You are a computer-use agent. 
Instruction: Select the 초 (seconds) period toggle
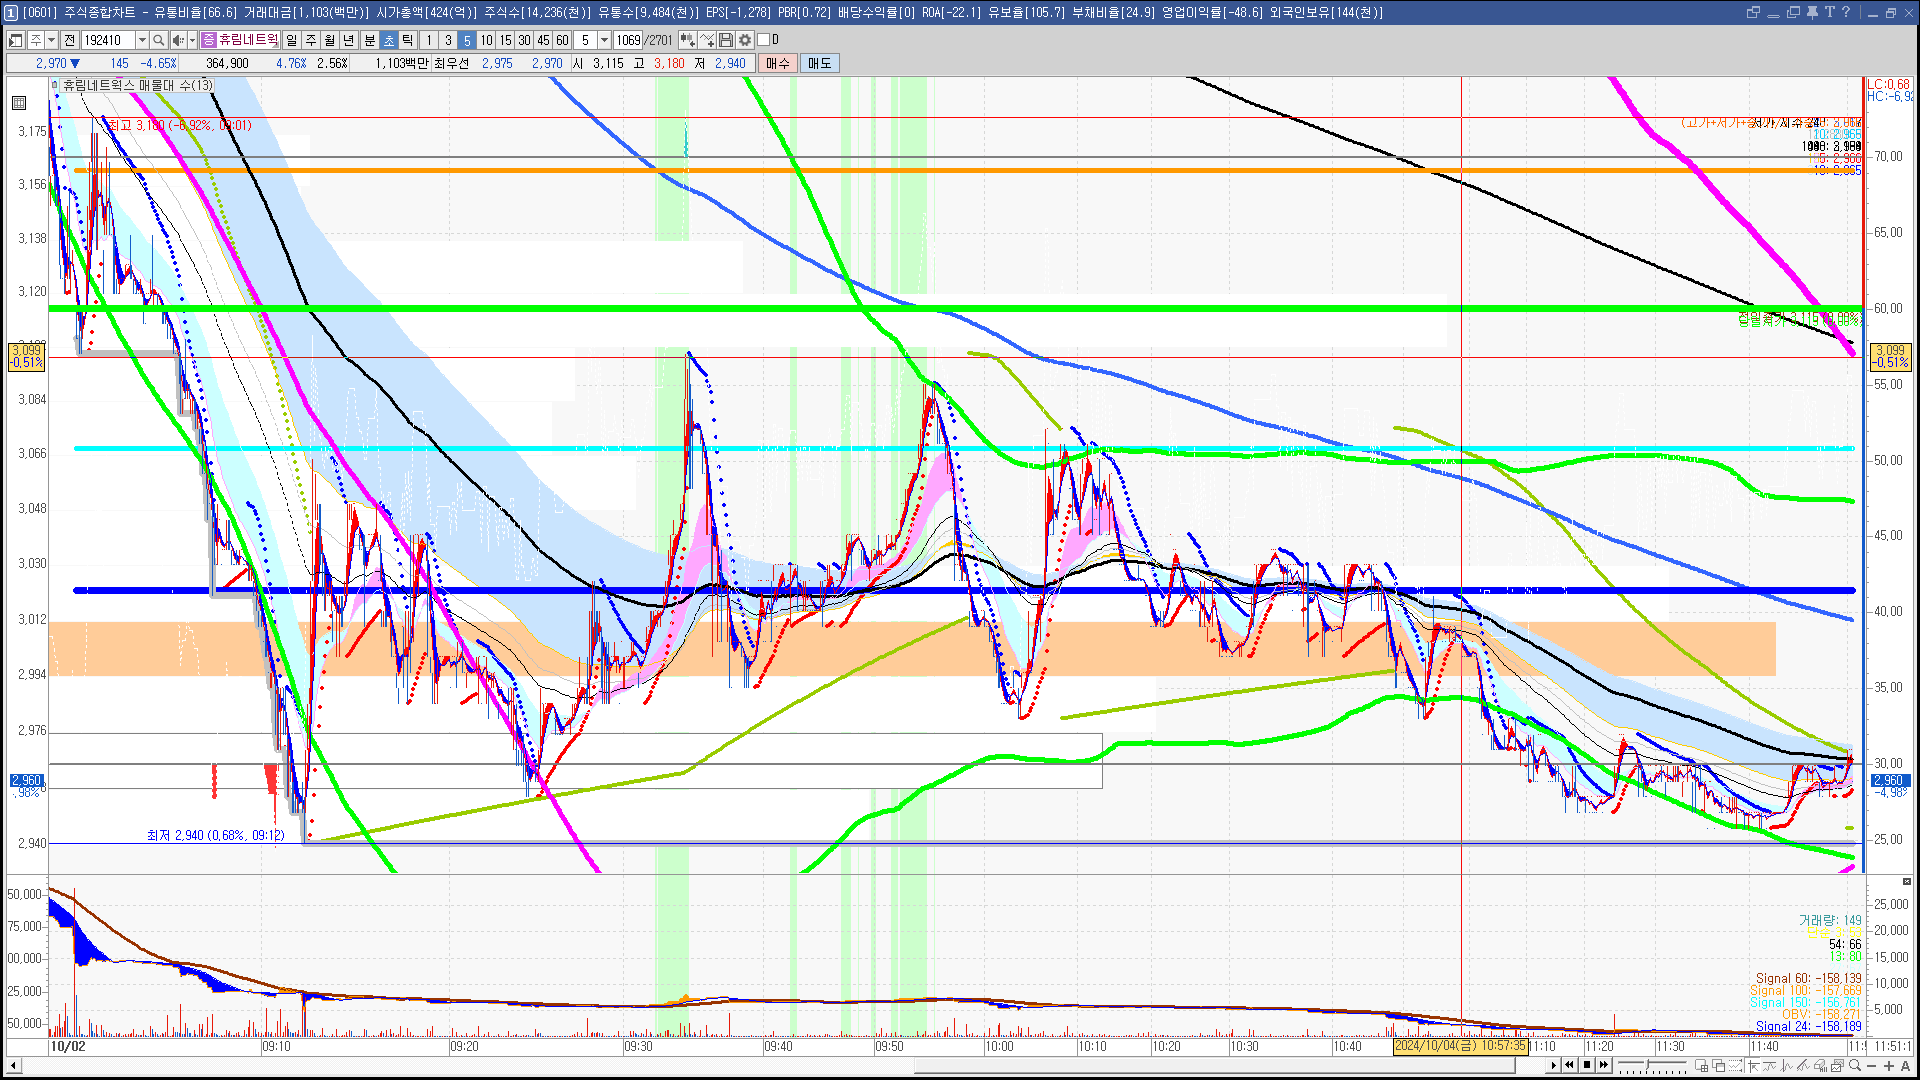point(389,40)
